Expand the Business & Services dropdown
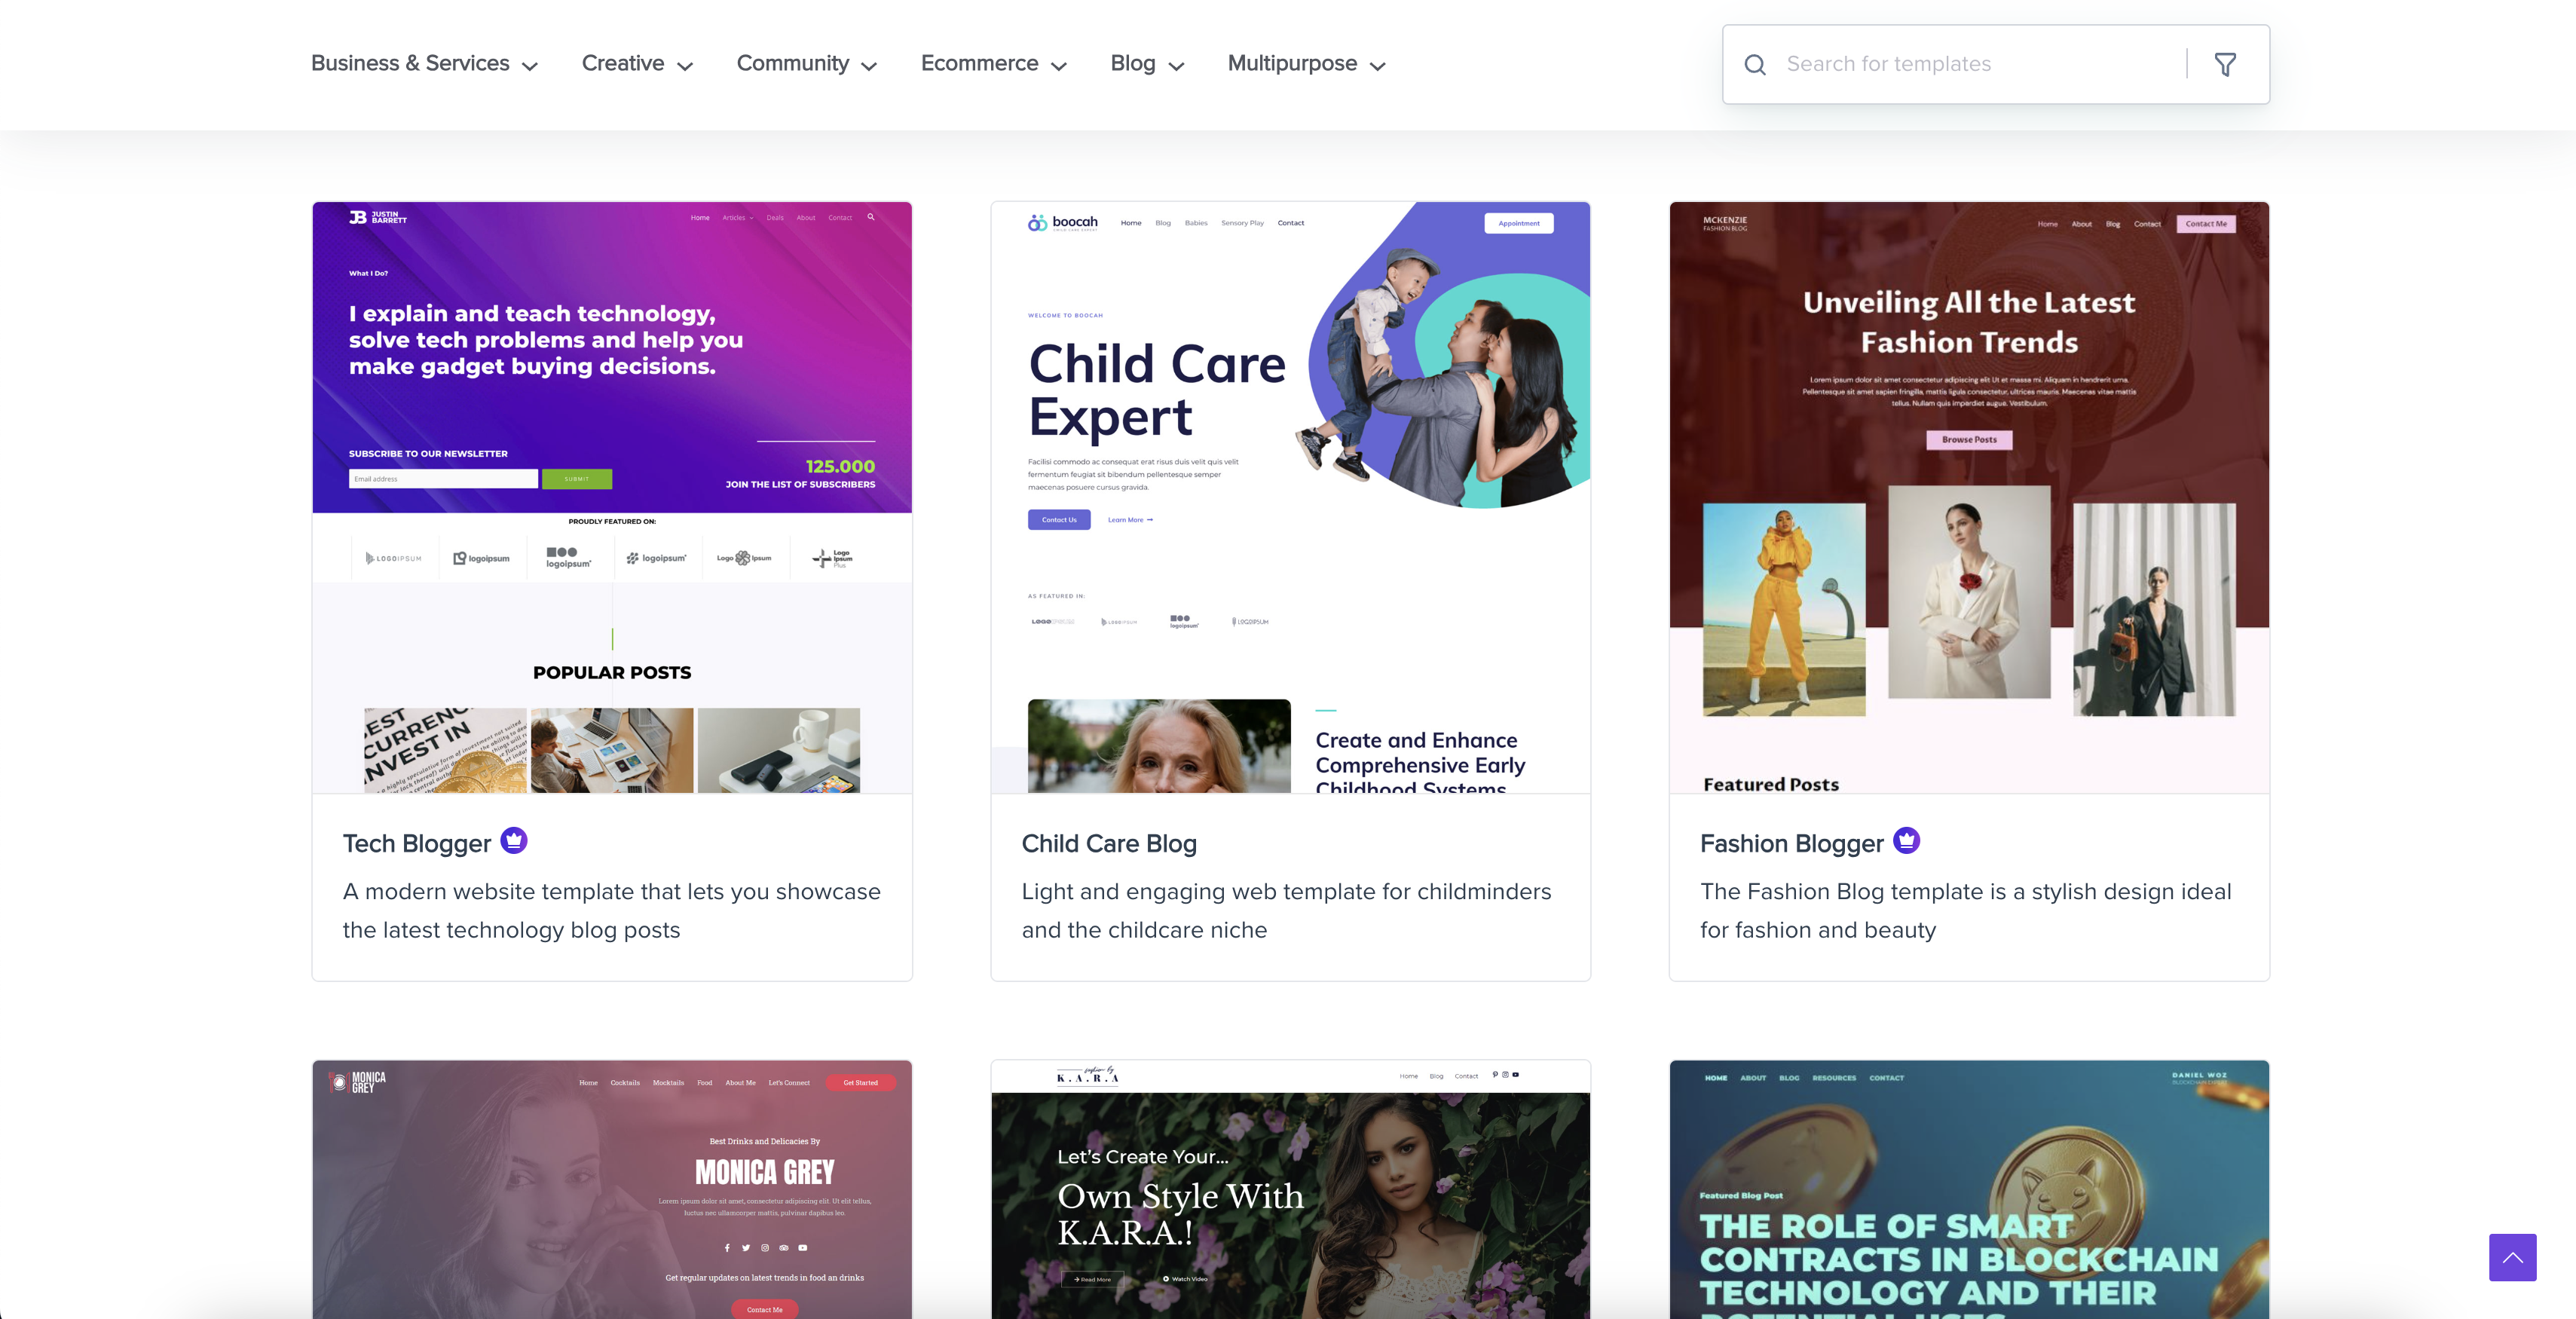Viewport: 2576px width, 1319px height. pos(425,64)
